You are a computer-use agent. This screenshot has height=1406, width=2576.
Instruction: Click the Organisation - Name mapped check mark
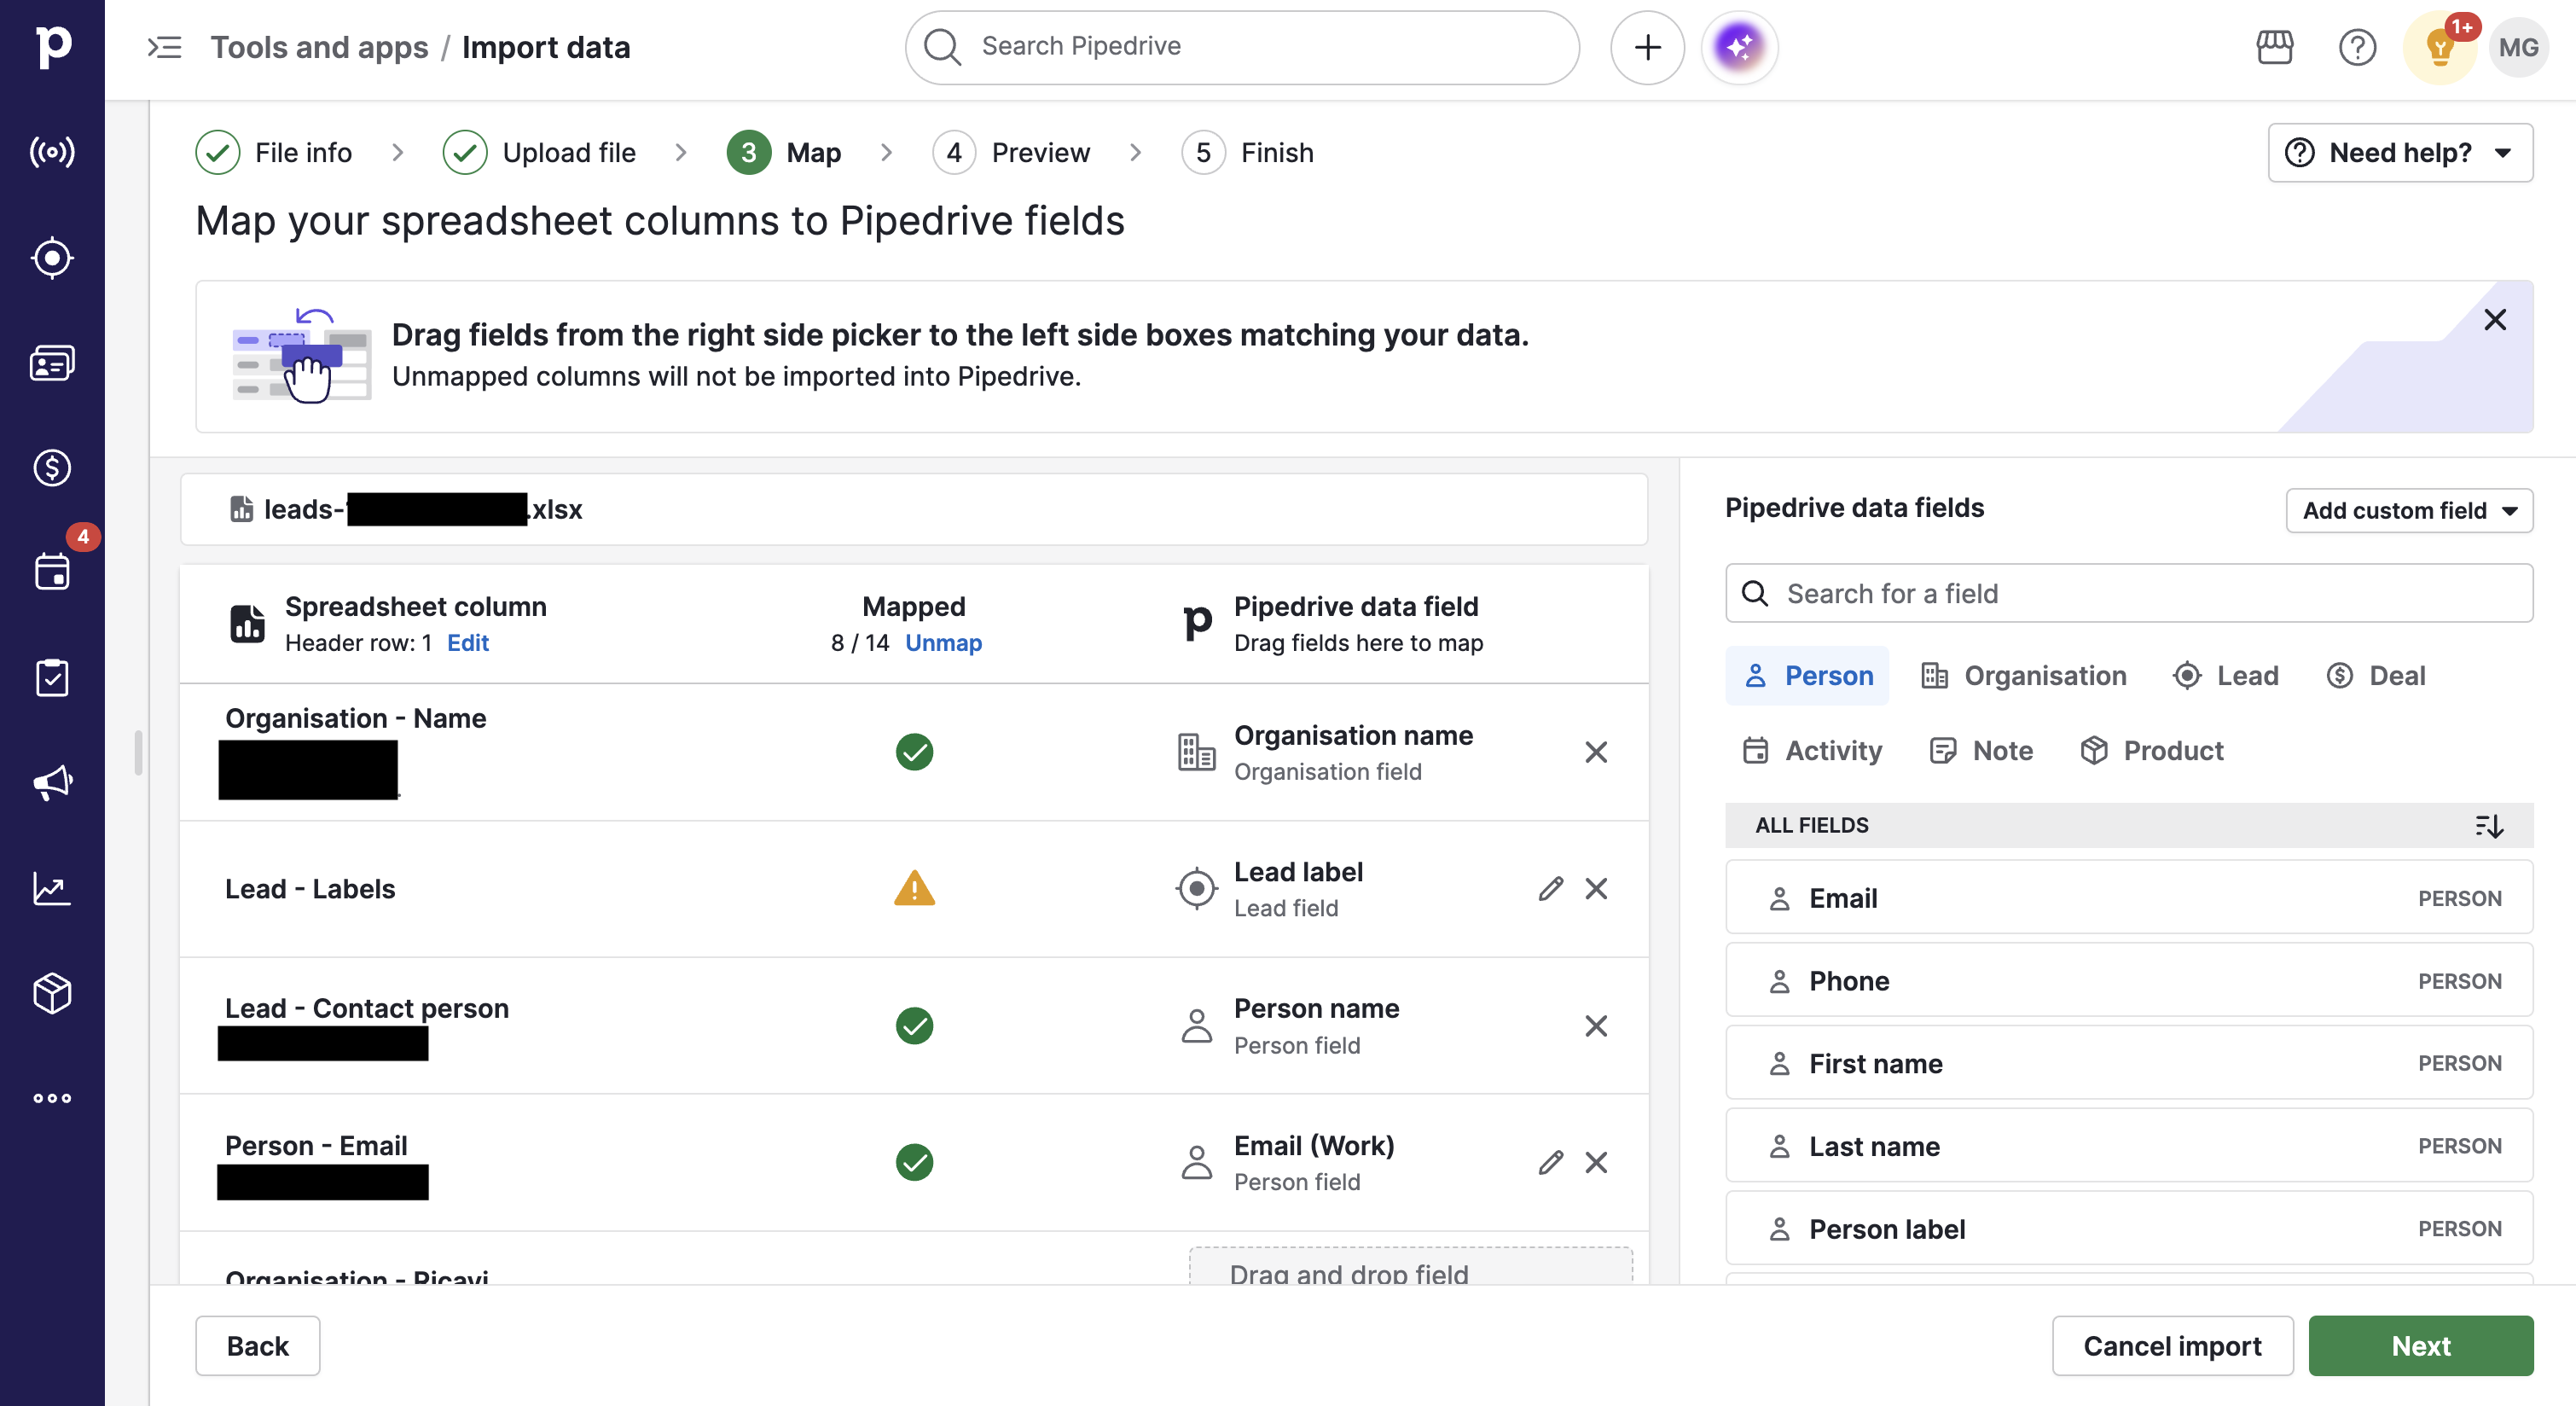tap(914, 752)
